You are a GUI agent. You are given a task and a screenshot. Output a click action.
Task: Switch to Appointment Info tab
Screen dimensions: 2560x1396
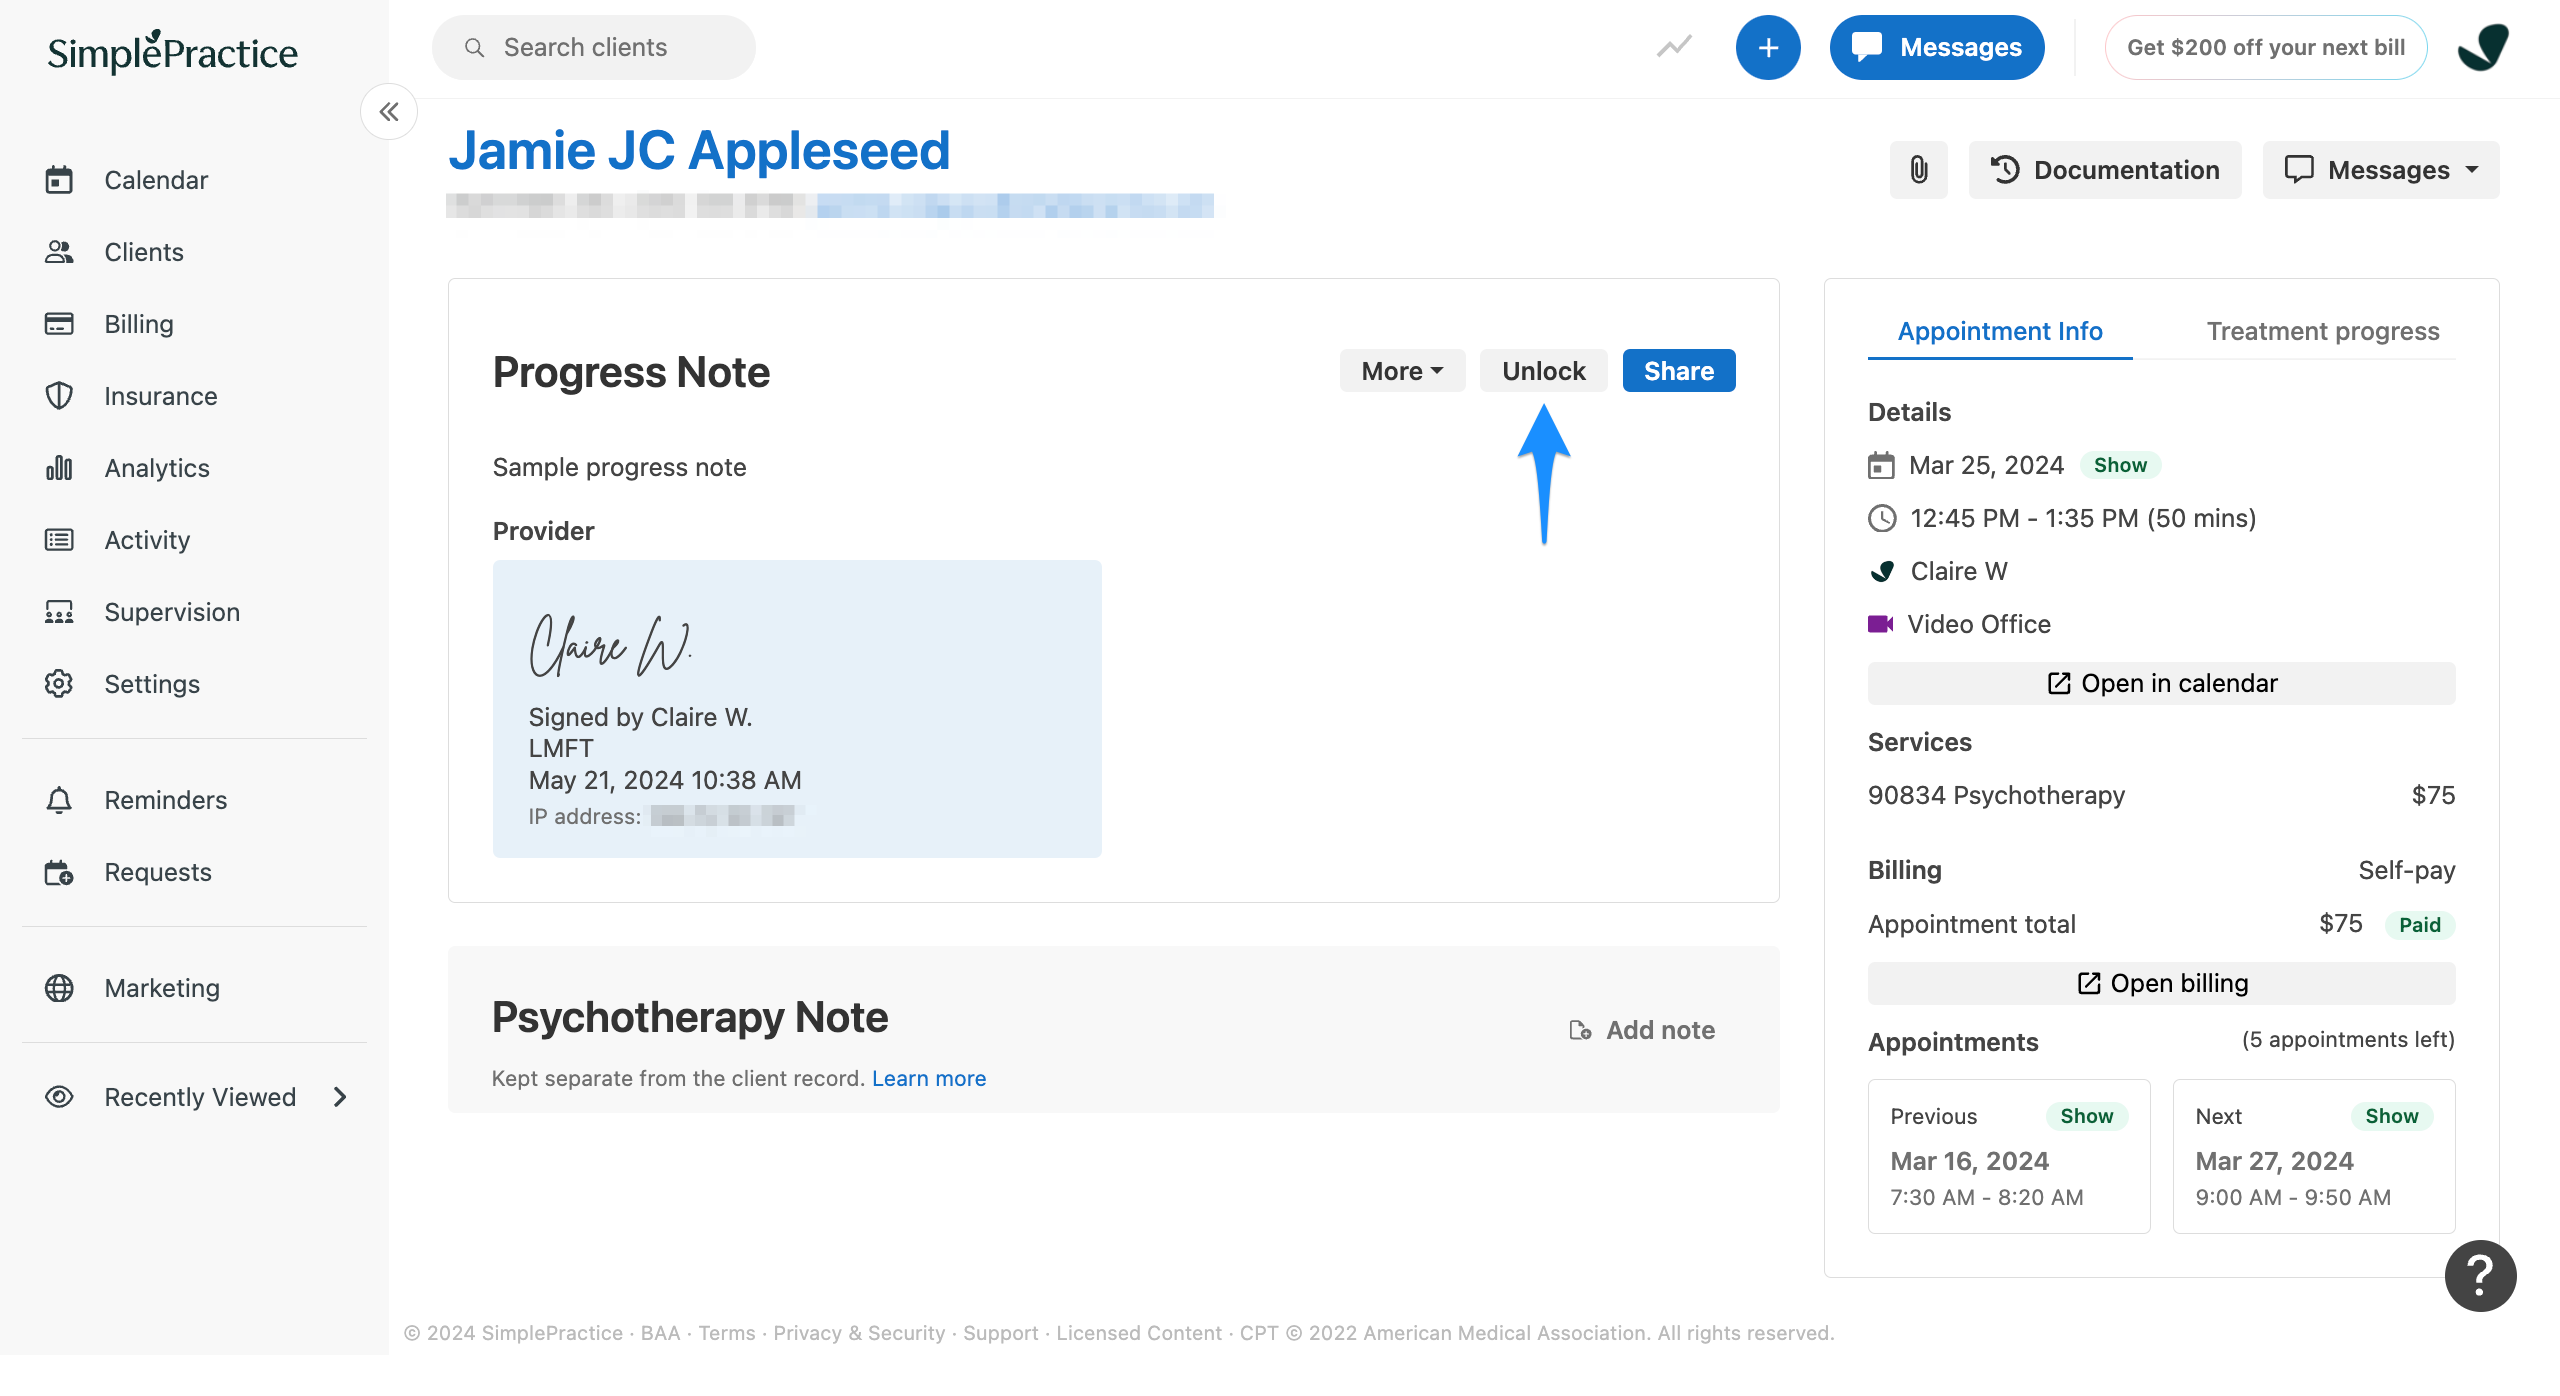2000,331
